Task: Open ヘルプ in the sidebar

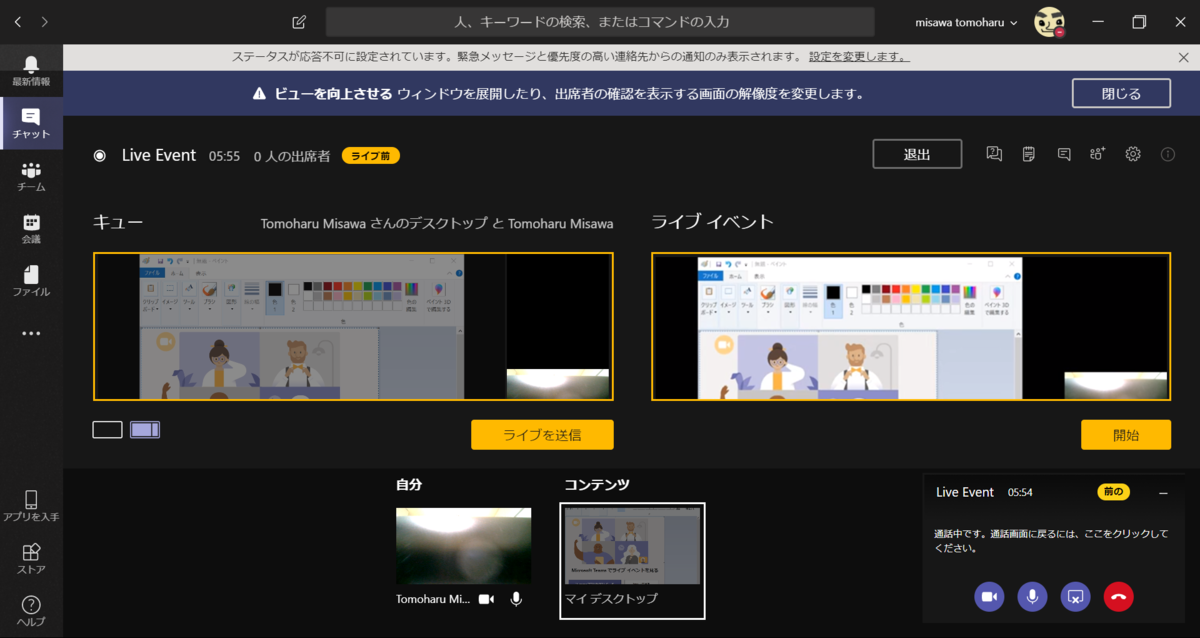Action: 31,610
